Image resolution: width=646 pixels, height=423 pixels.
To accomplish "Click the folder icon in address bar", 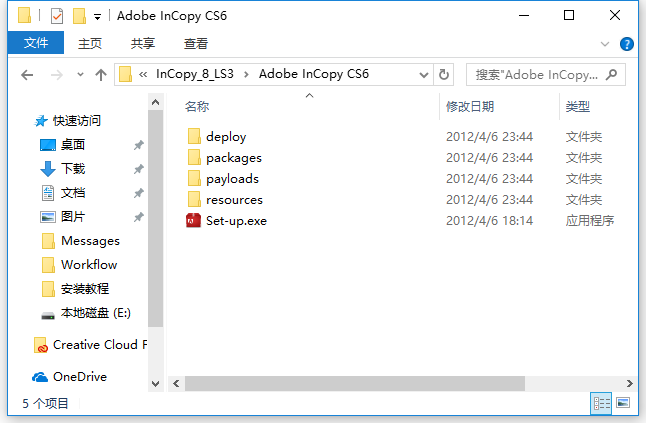I will [125, 75].
